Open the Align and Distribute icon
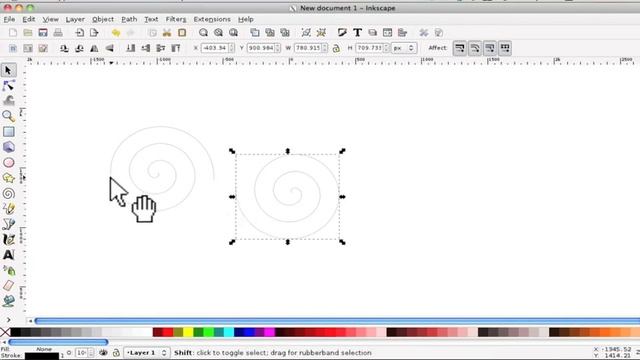The height and width of the screenshot is (360, 640). pyautogui.click(x=402, y=33)
